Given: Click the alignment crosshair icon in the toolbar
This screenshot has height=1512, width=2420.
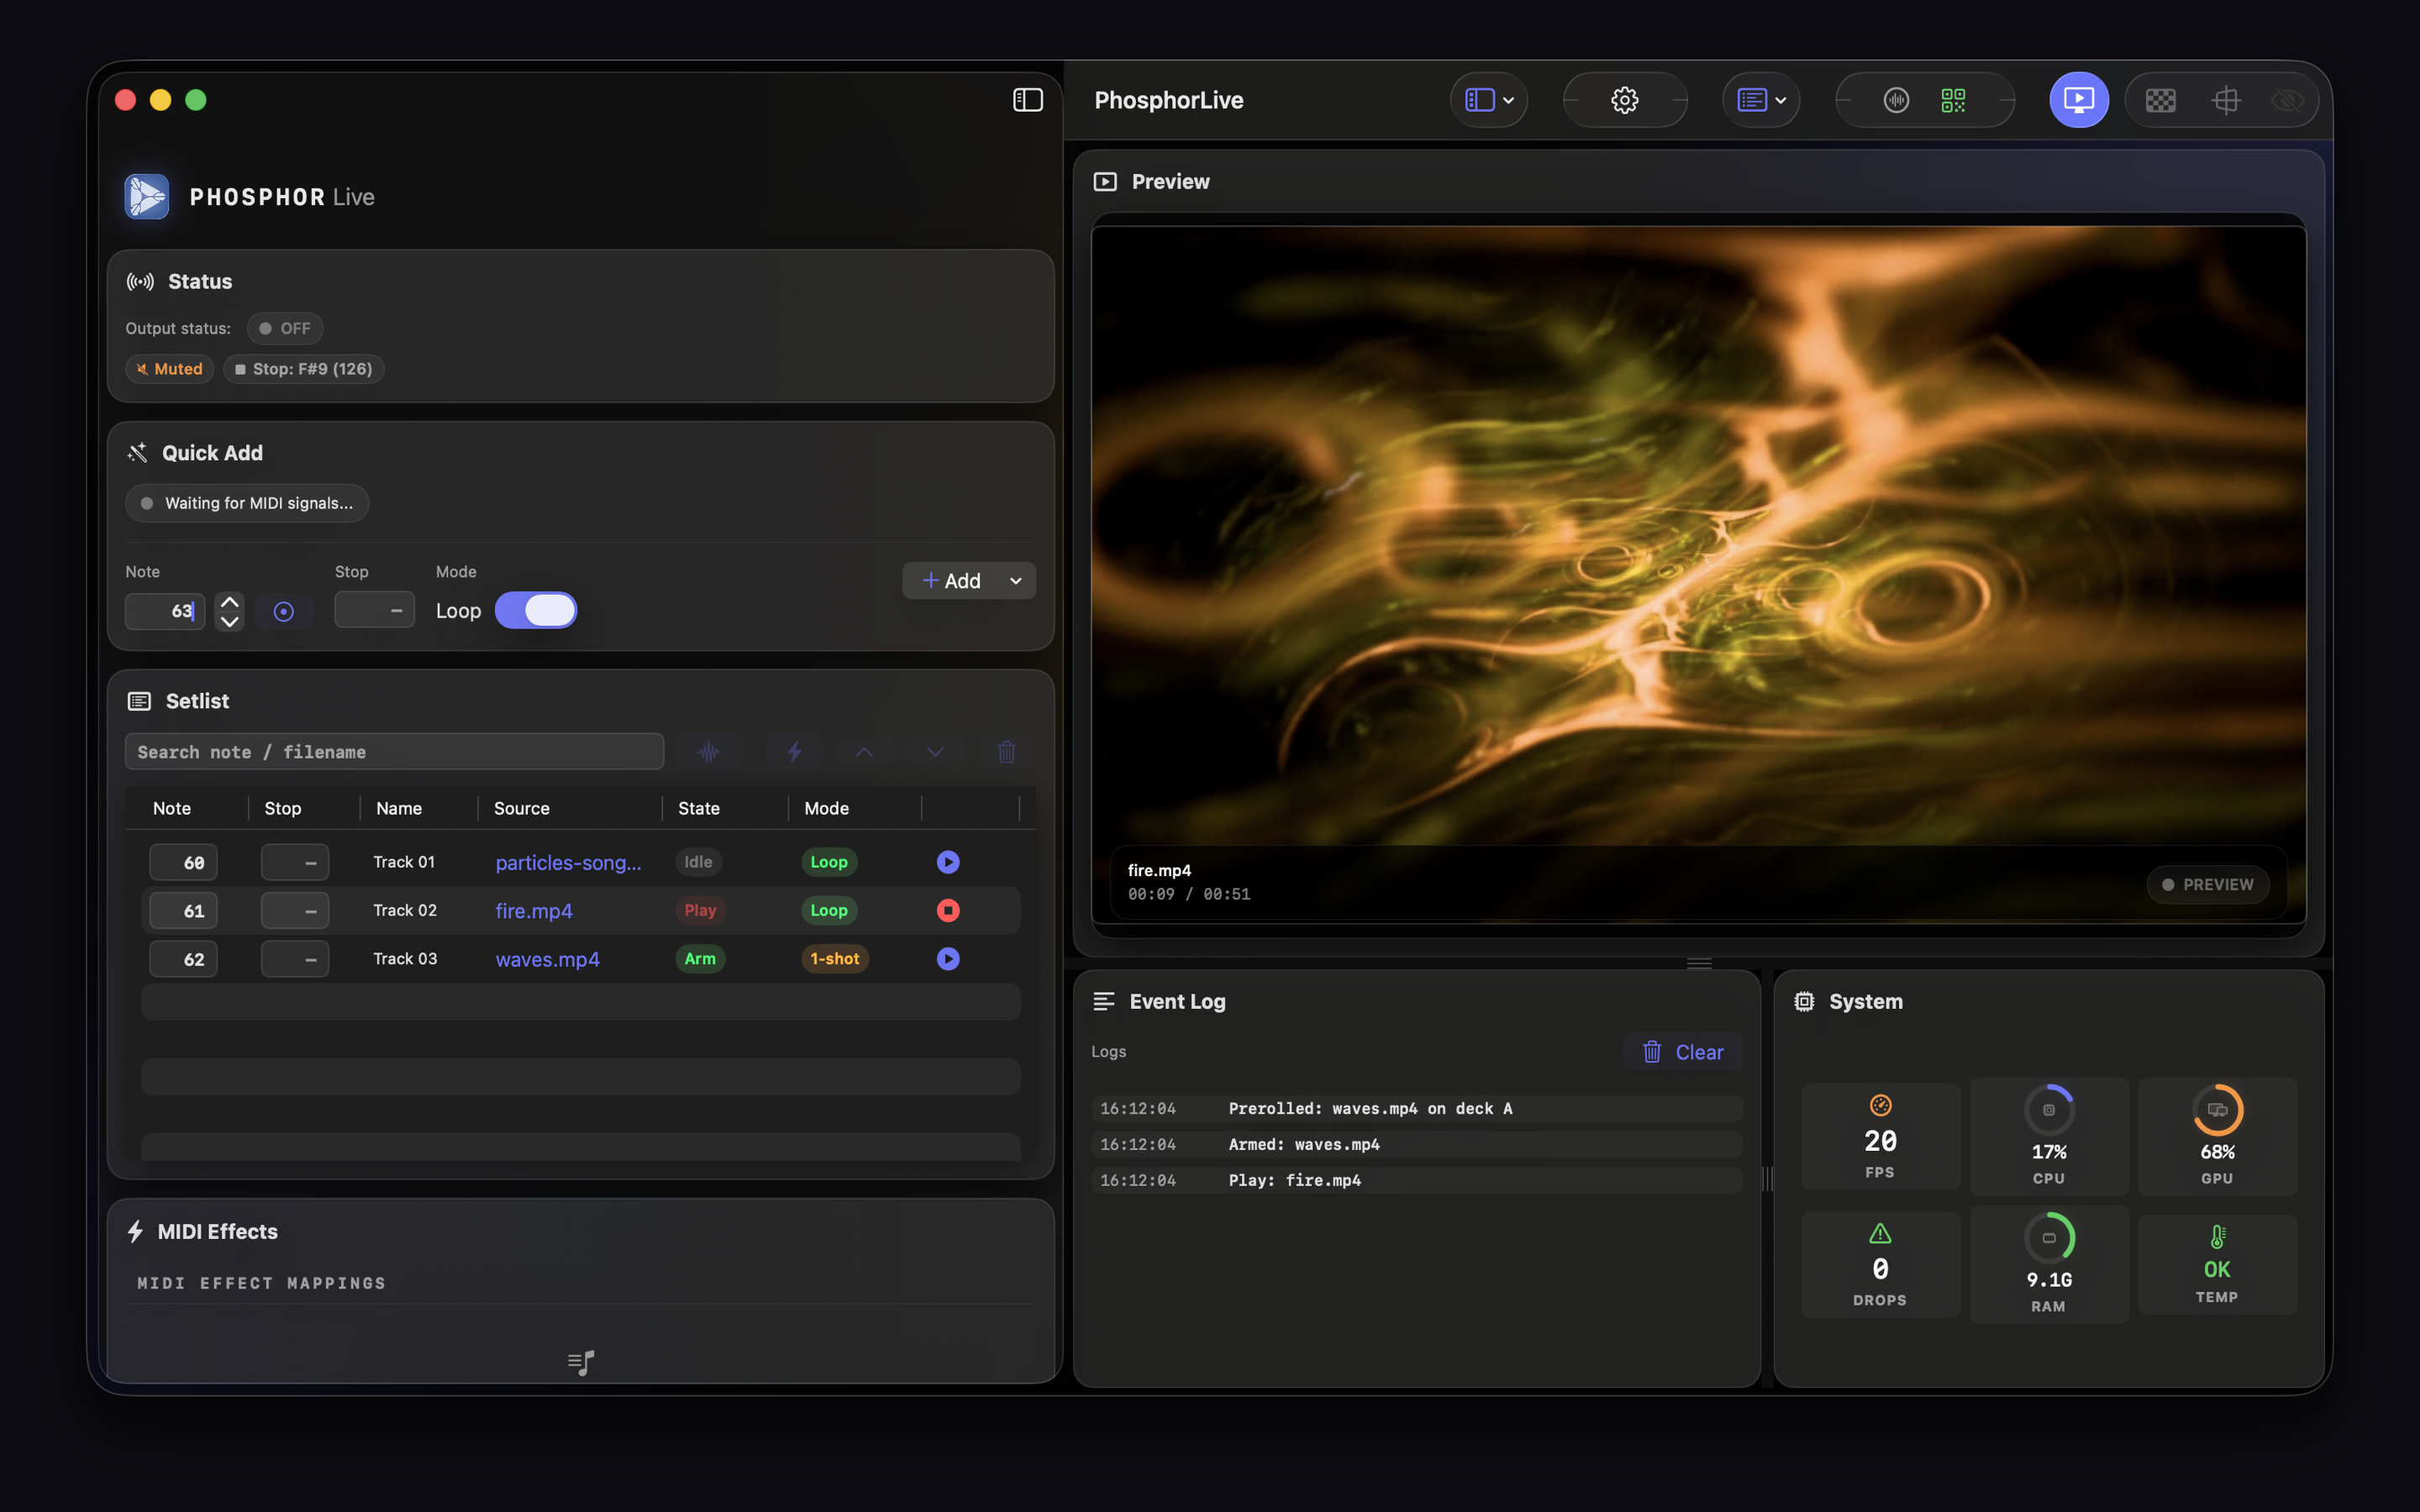Looking at the screenshot, I should click(x=2225, y=100).
